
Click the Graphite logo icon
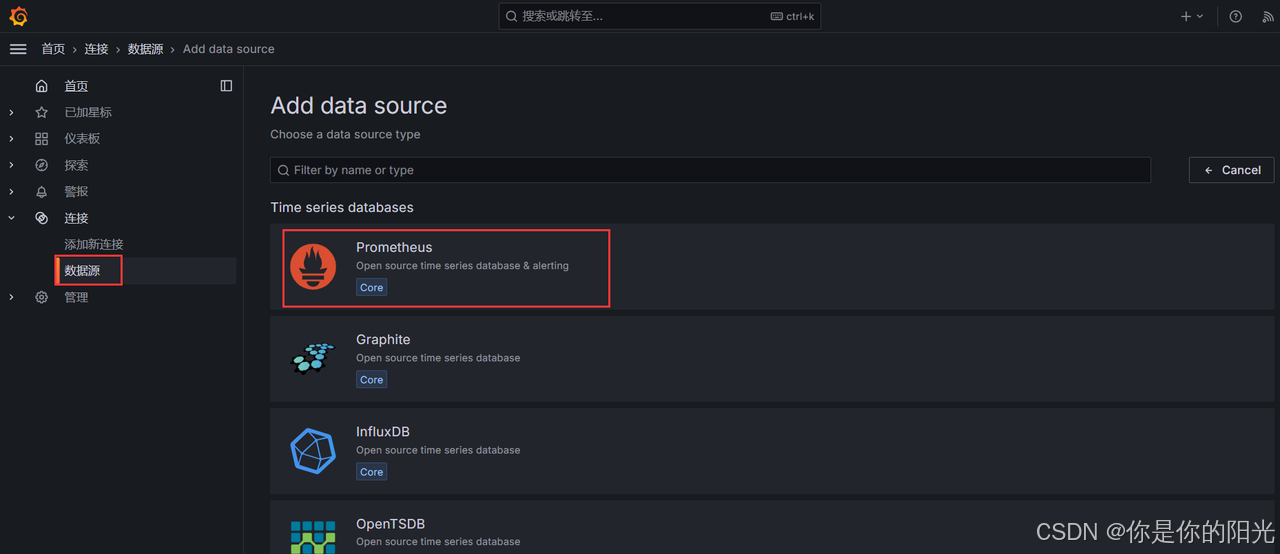(x=313, y=358)
